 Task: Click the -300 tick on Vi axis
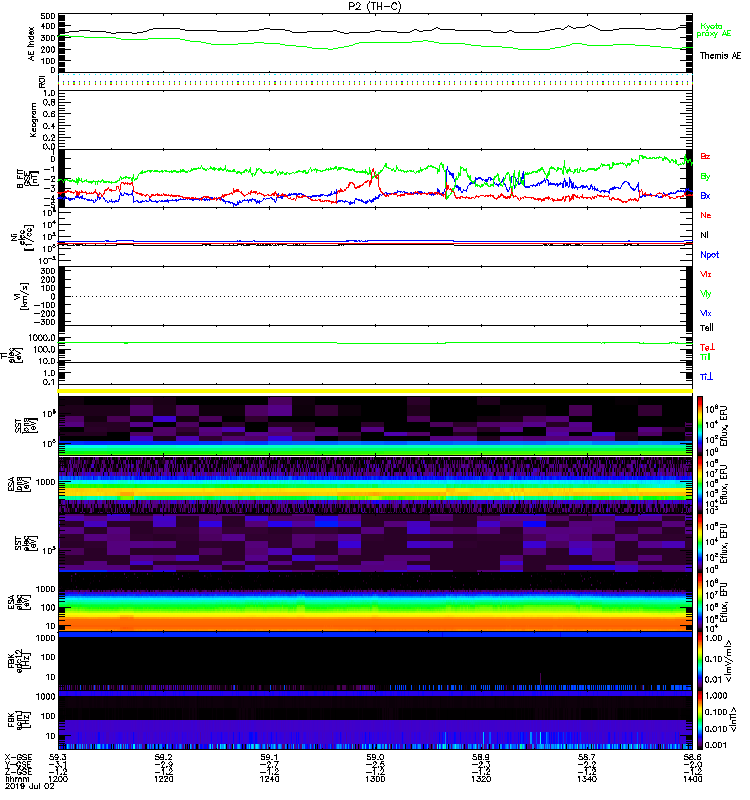pos(44,322)
